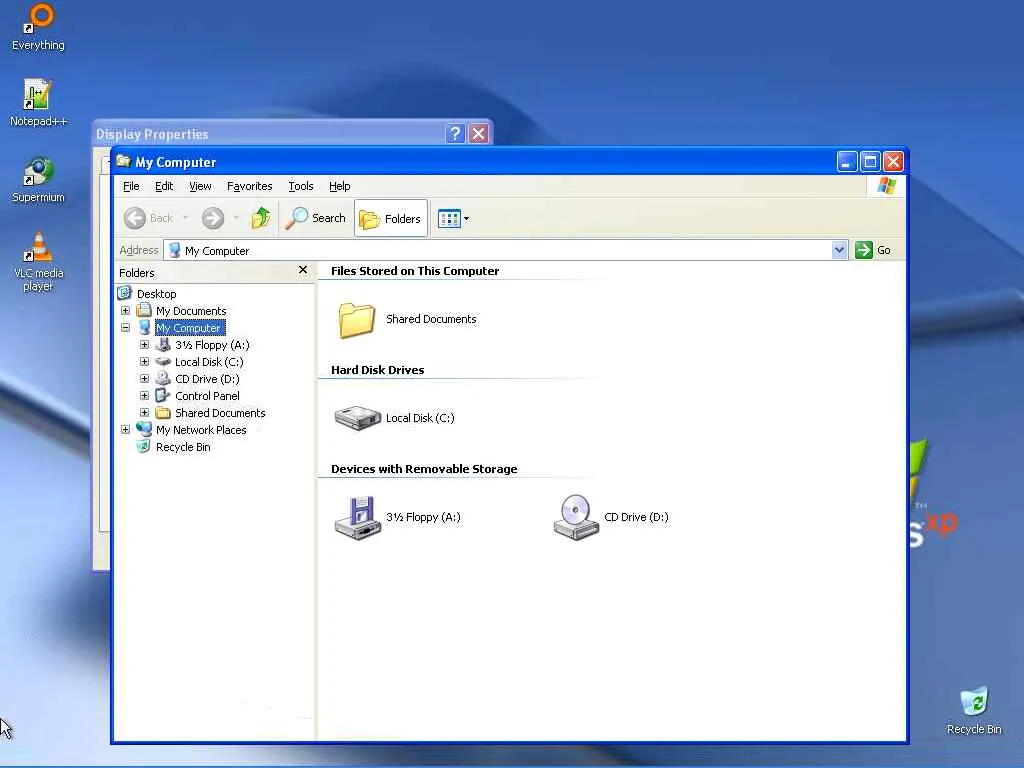The height and width of the screenshot is (768, 1024).
Task: Click the Devices with Removable Storage header
Action: coord(424,469)
